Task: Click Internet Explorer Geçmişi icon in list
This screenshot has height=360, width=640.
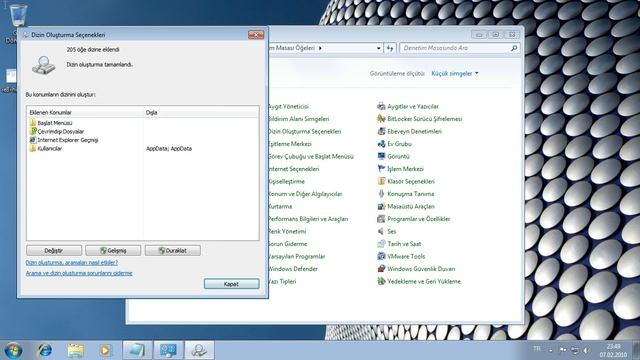Action: coord(33,140)
